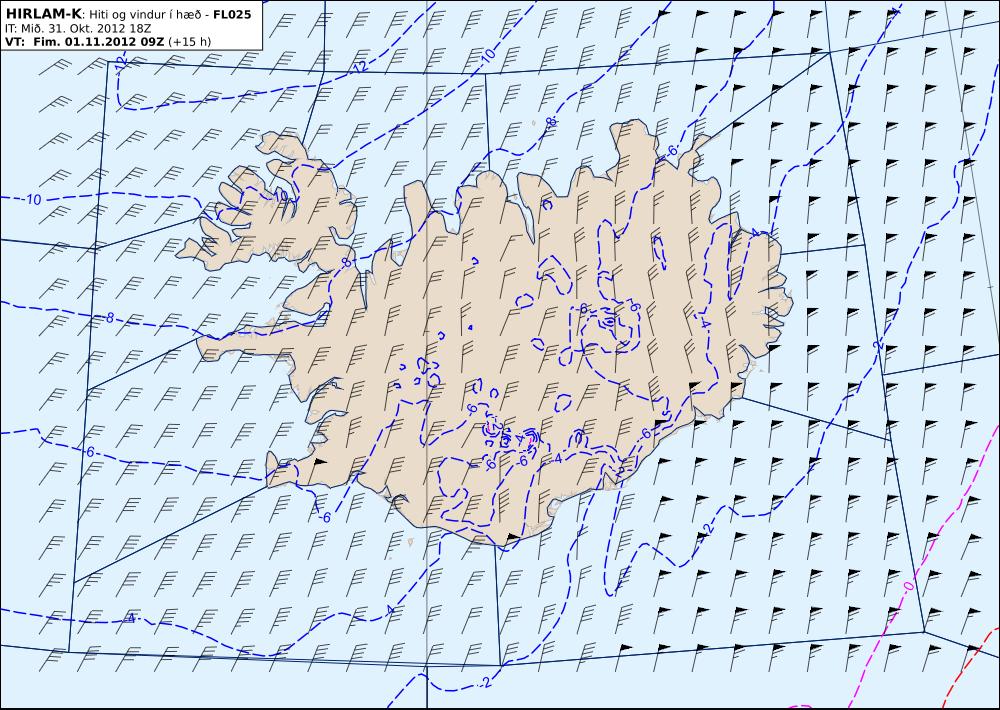Viewport: 1000px width, 710px height.
Task: Click the -10 contour label over the Westfjords peninsula
Action: (281, 194)
